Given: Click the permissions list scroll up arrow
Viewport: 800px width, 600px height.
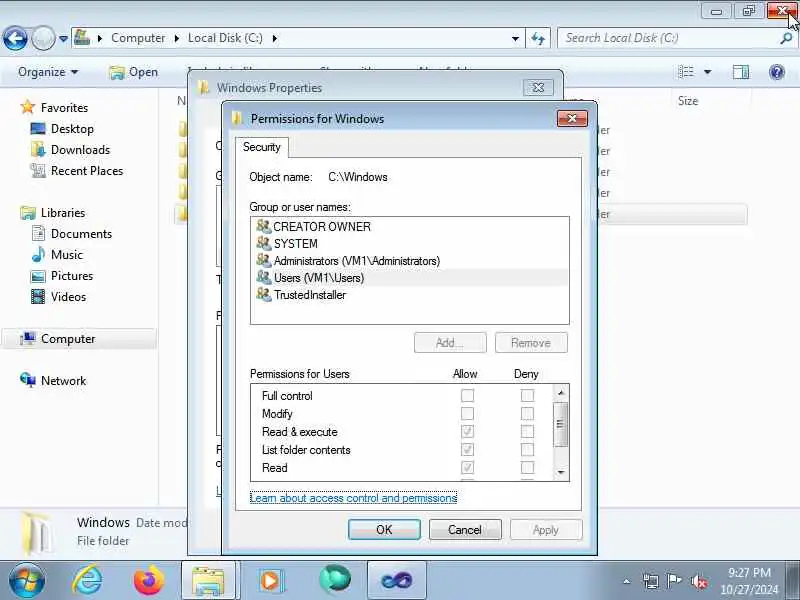Looking at the screenshot, I should (561, 392).
